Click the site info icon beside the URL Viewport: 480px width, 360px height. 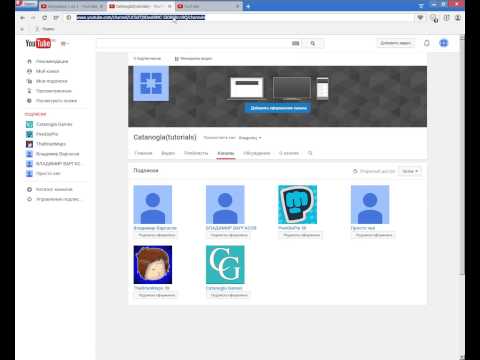coord(69,17)
